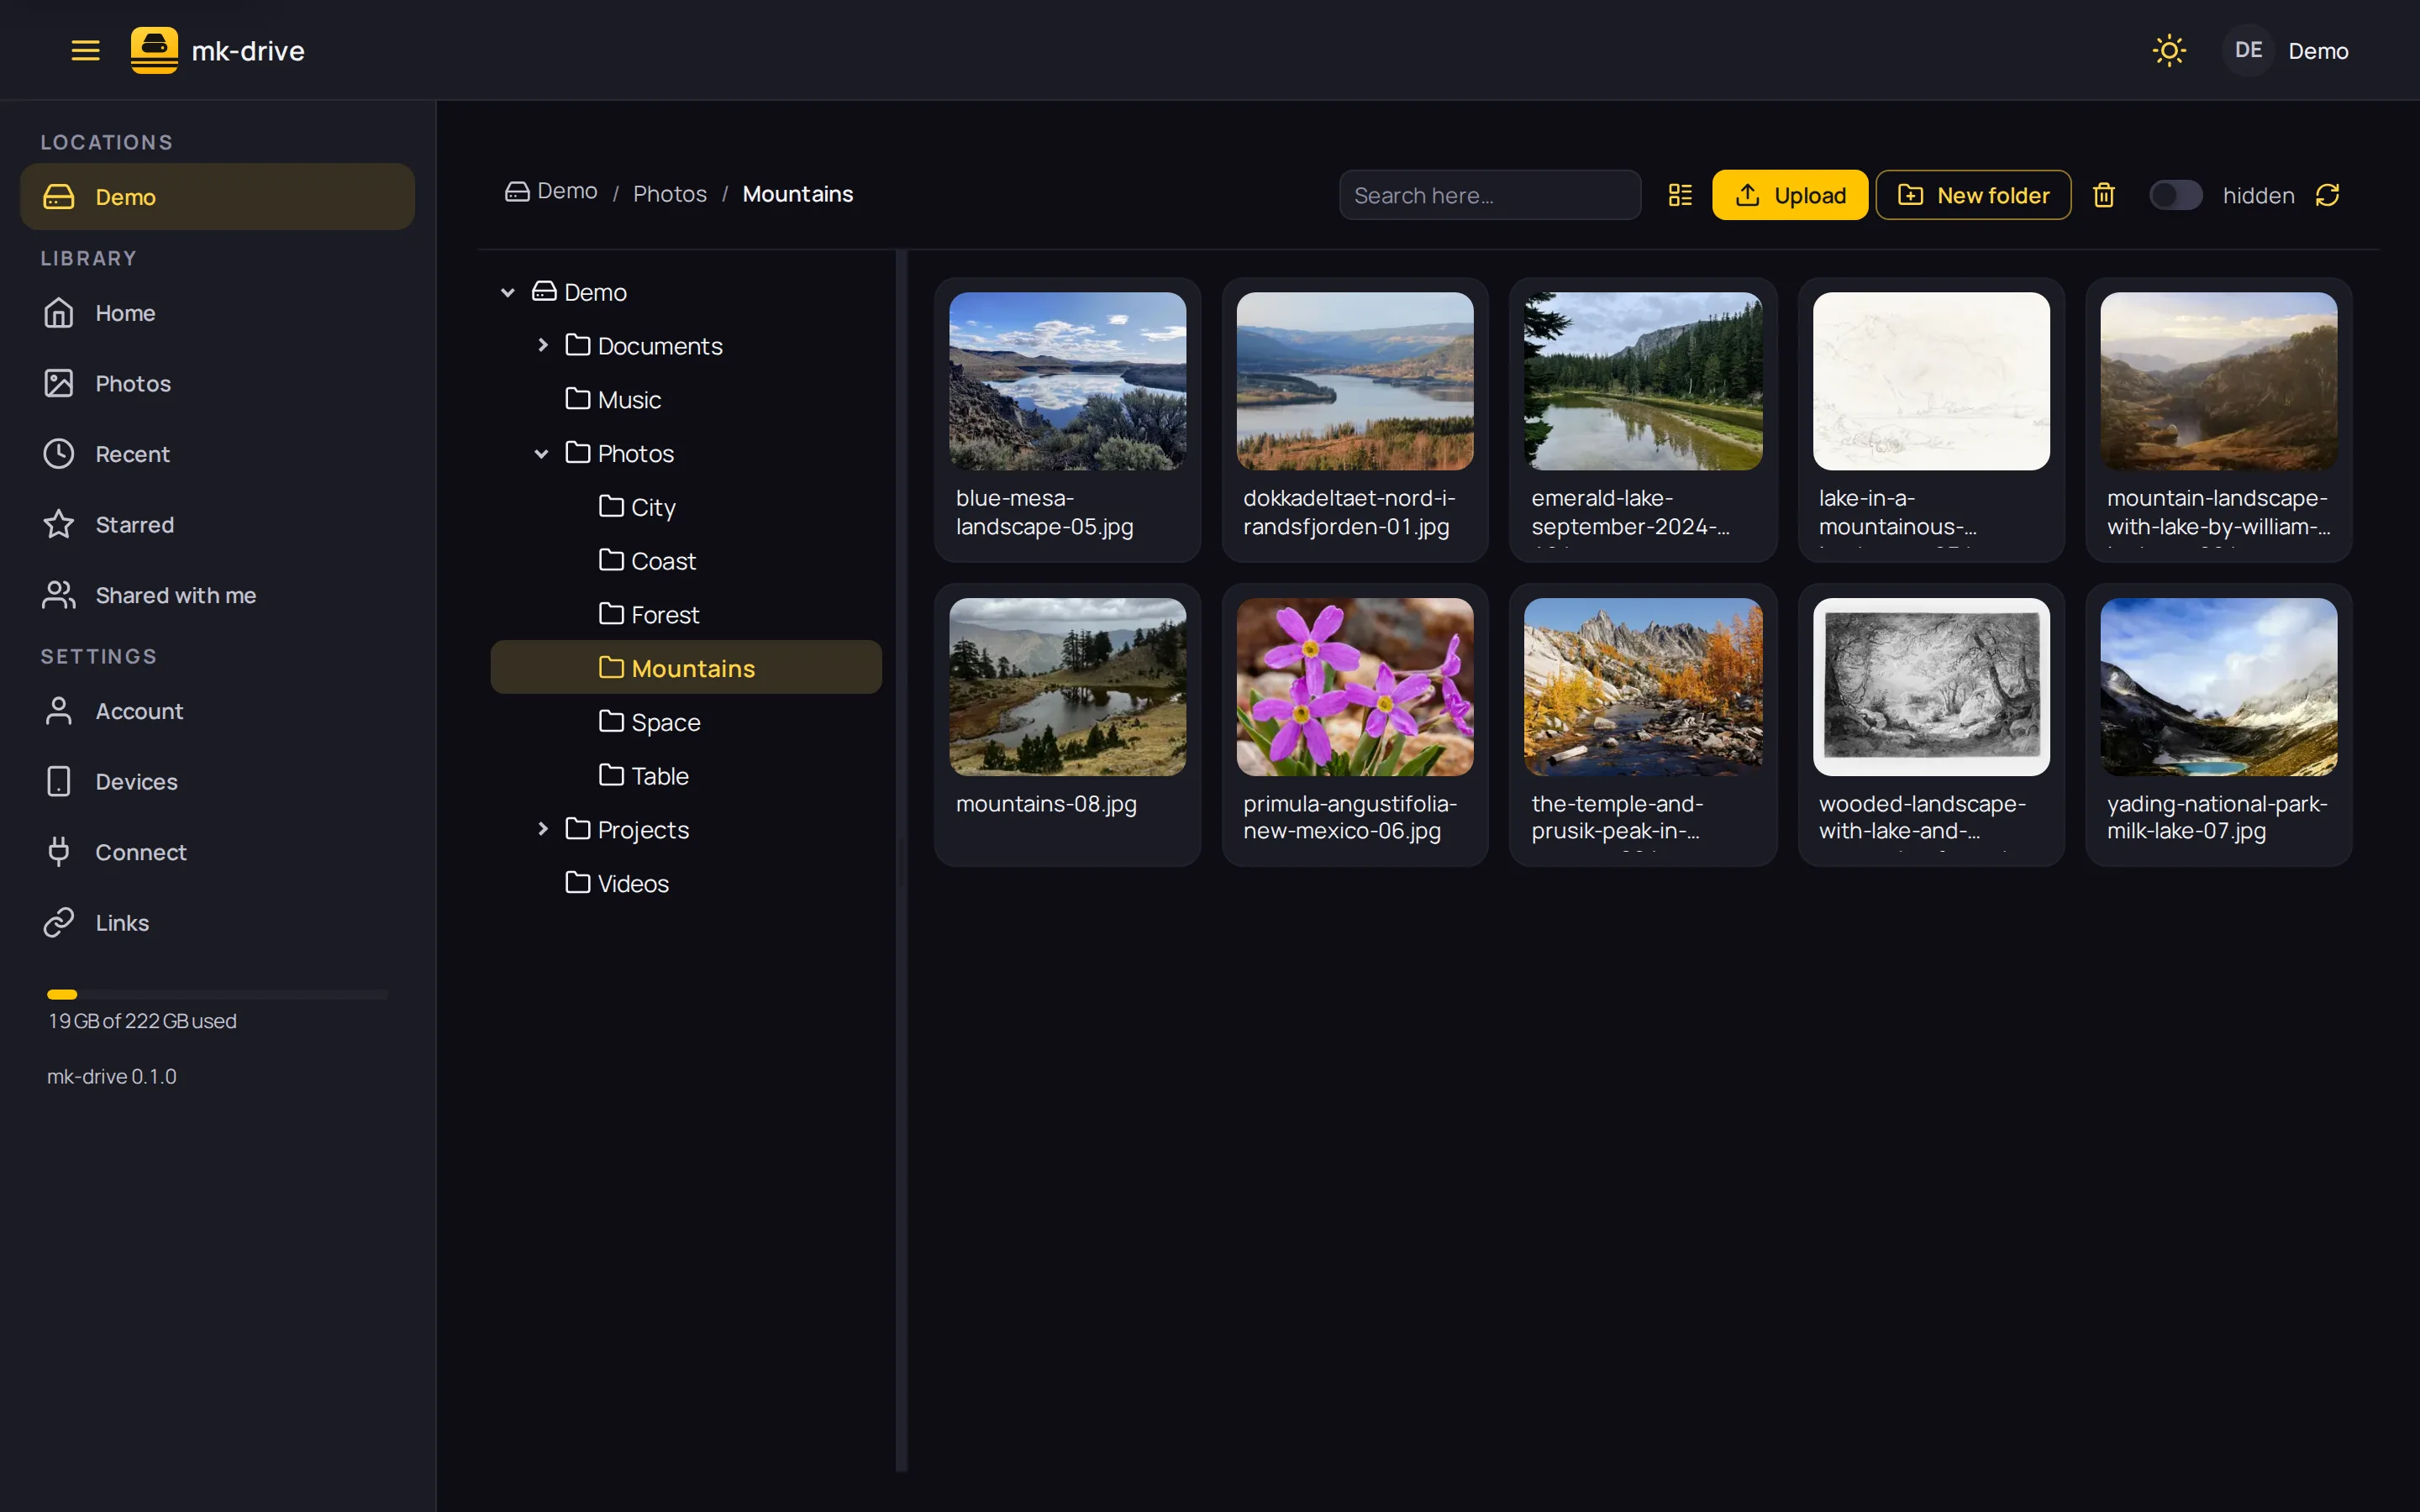
Task: Open Photos in the library sidebar
Action: coord(217,383)
